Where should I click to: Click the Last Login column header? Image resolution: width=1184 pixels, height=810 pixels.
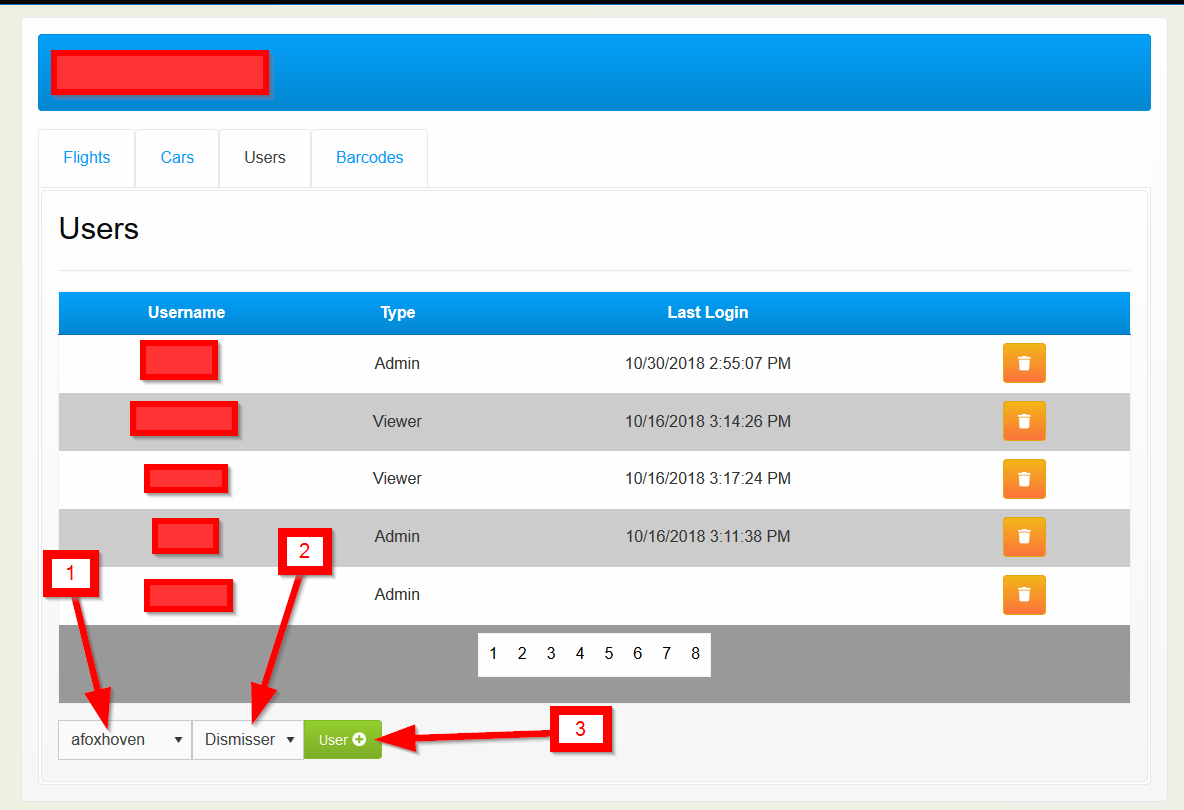(707, 313)
